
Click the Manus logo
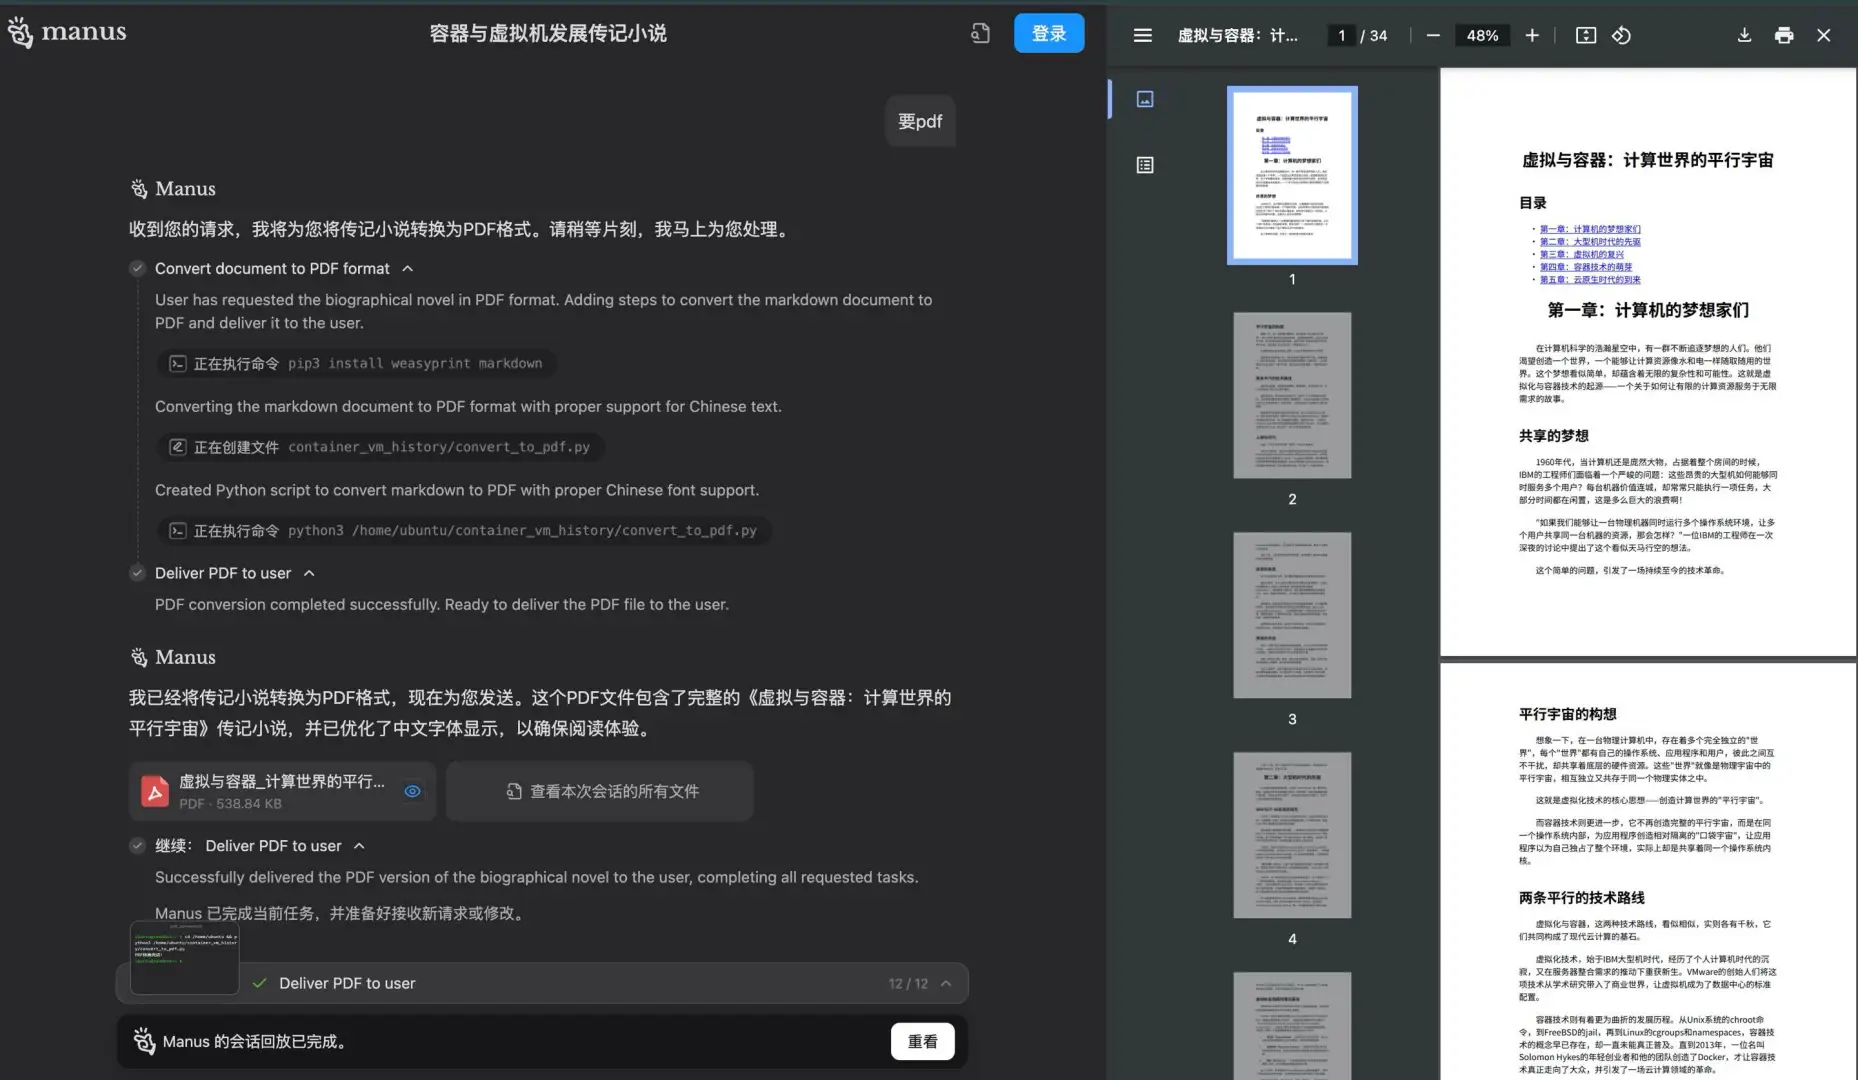(66, 32)
